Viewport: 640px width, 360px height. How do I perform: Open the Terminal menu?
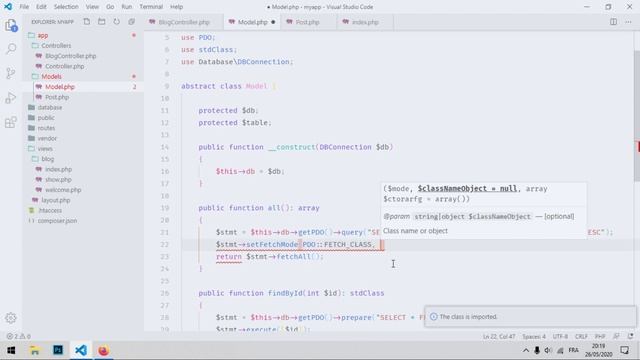151,7
